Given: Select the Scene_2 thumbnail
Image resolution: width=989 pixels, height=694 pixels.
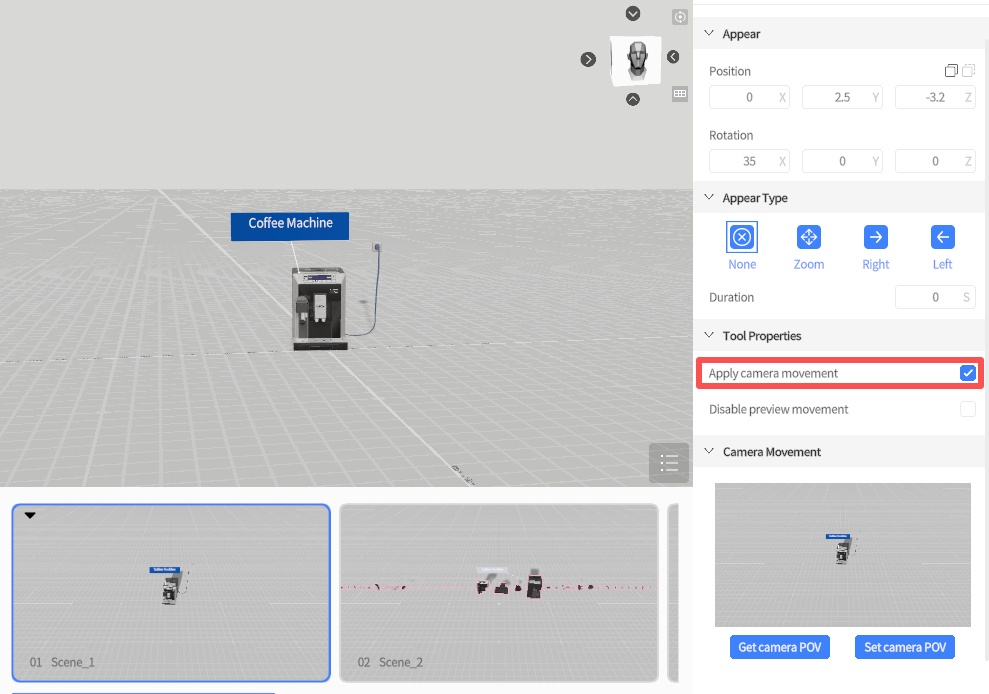Looking at the screenshot, I should coord(498,592).
